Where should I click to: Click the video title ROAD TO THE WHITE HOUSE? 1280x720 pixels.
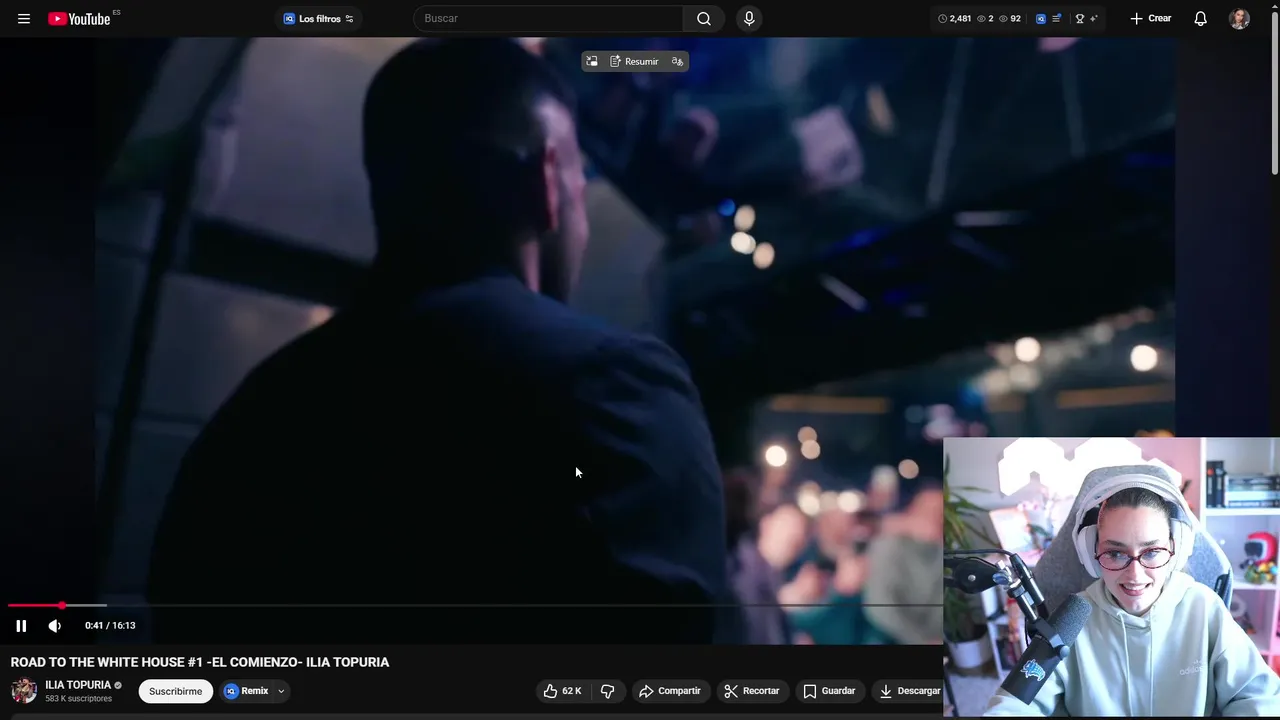[200, 662]
